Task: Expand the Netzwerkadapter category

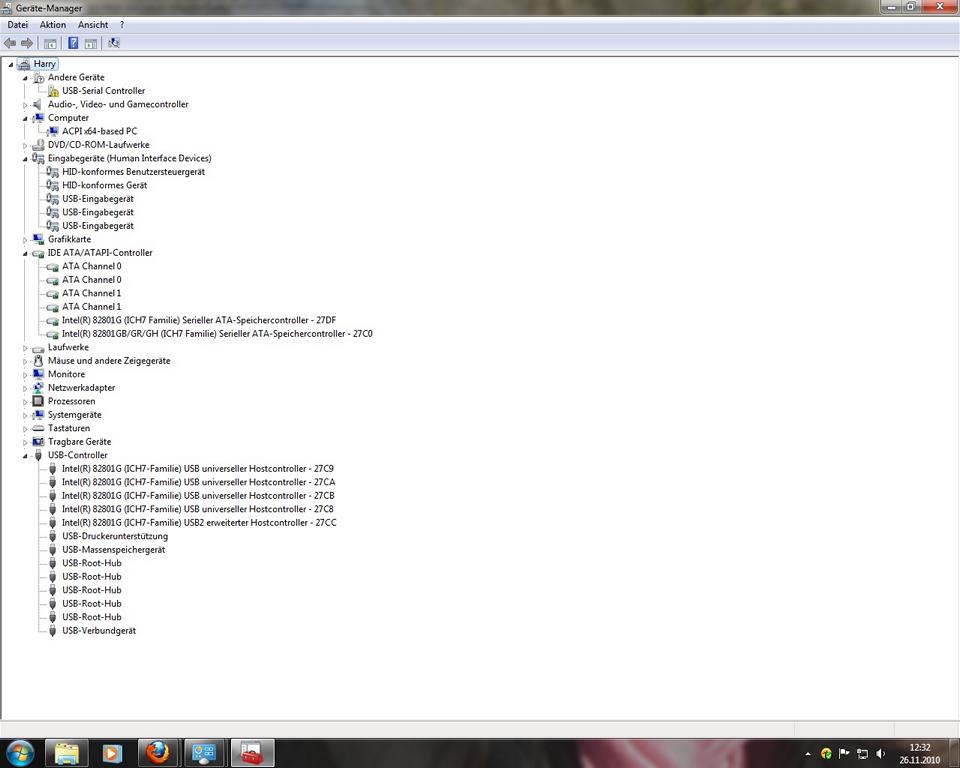Action: point(25,388)
